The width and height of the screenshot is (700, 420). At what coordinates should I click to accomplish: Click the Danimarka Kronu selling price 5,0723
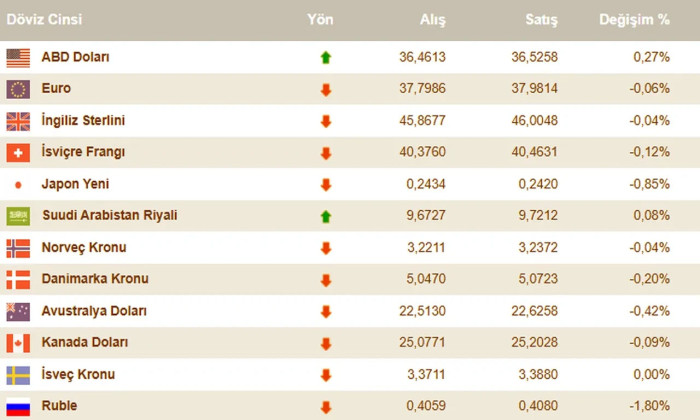click(x=538, y=279)
